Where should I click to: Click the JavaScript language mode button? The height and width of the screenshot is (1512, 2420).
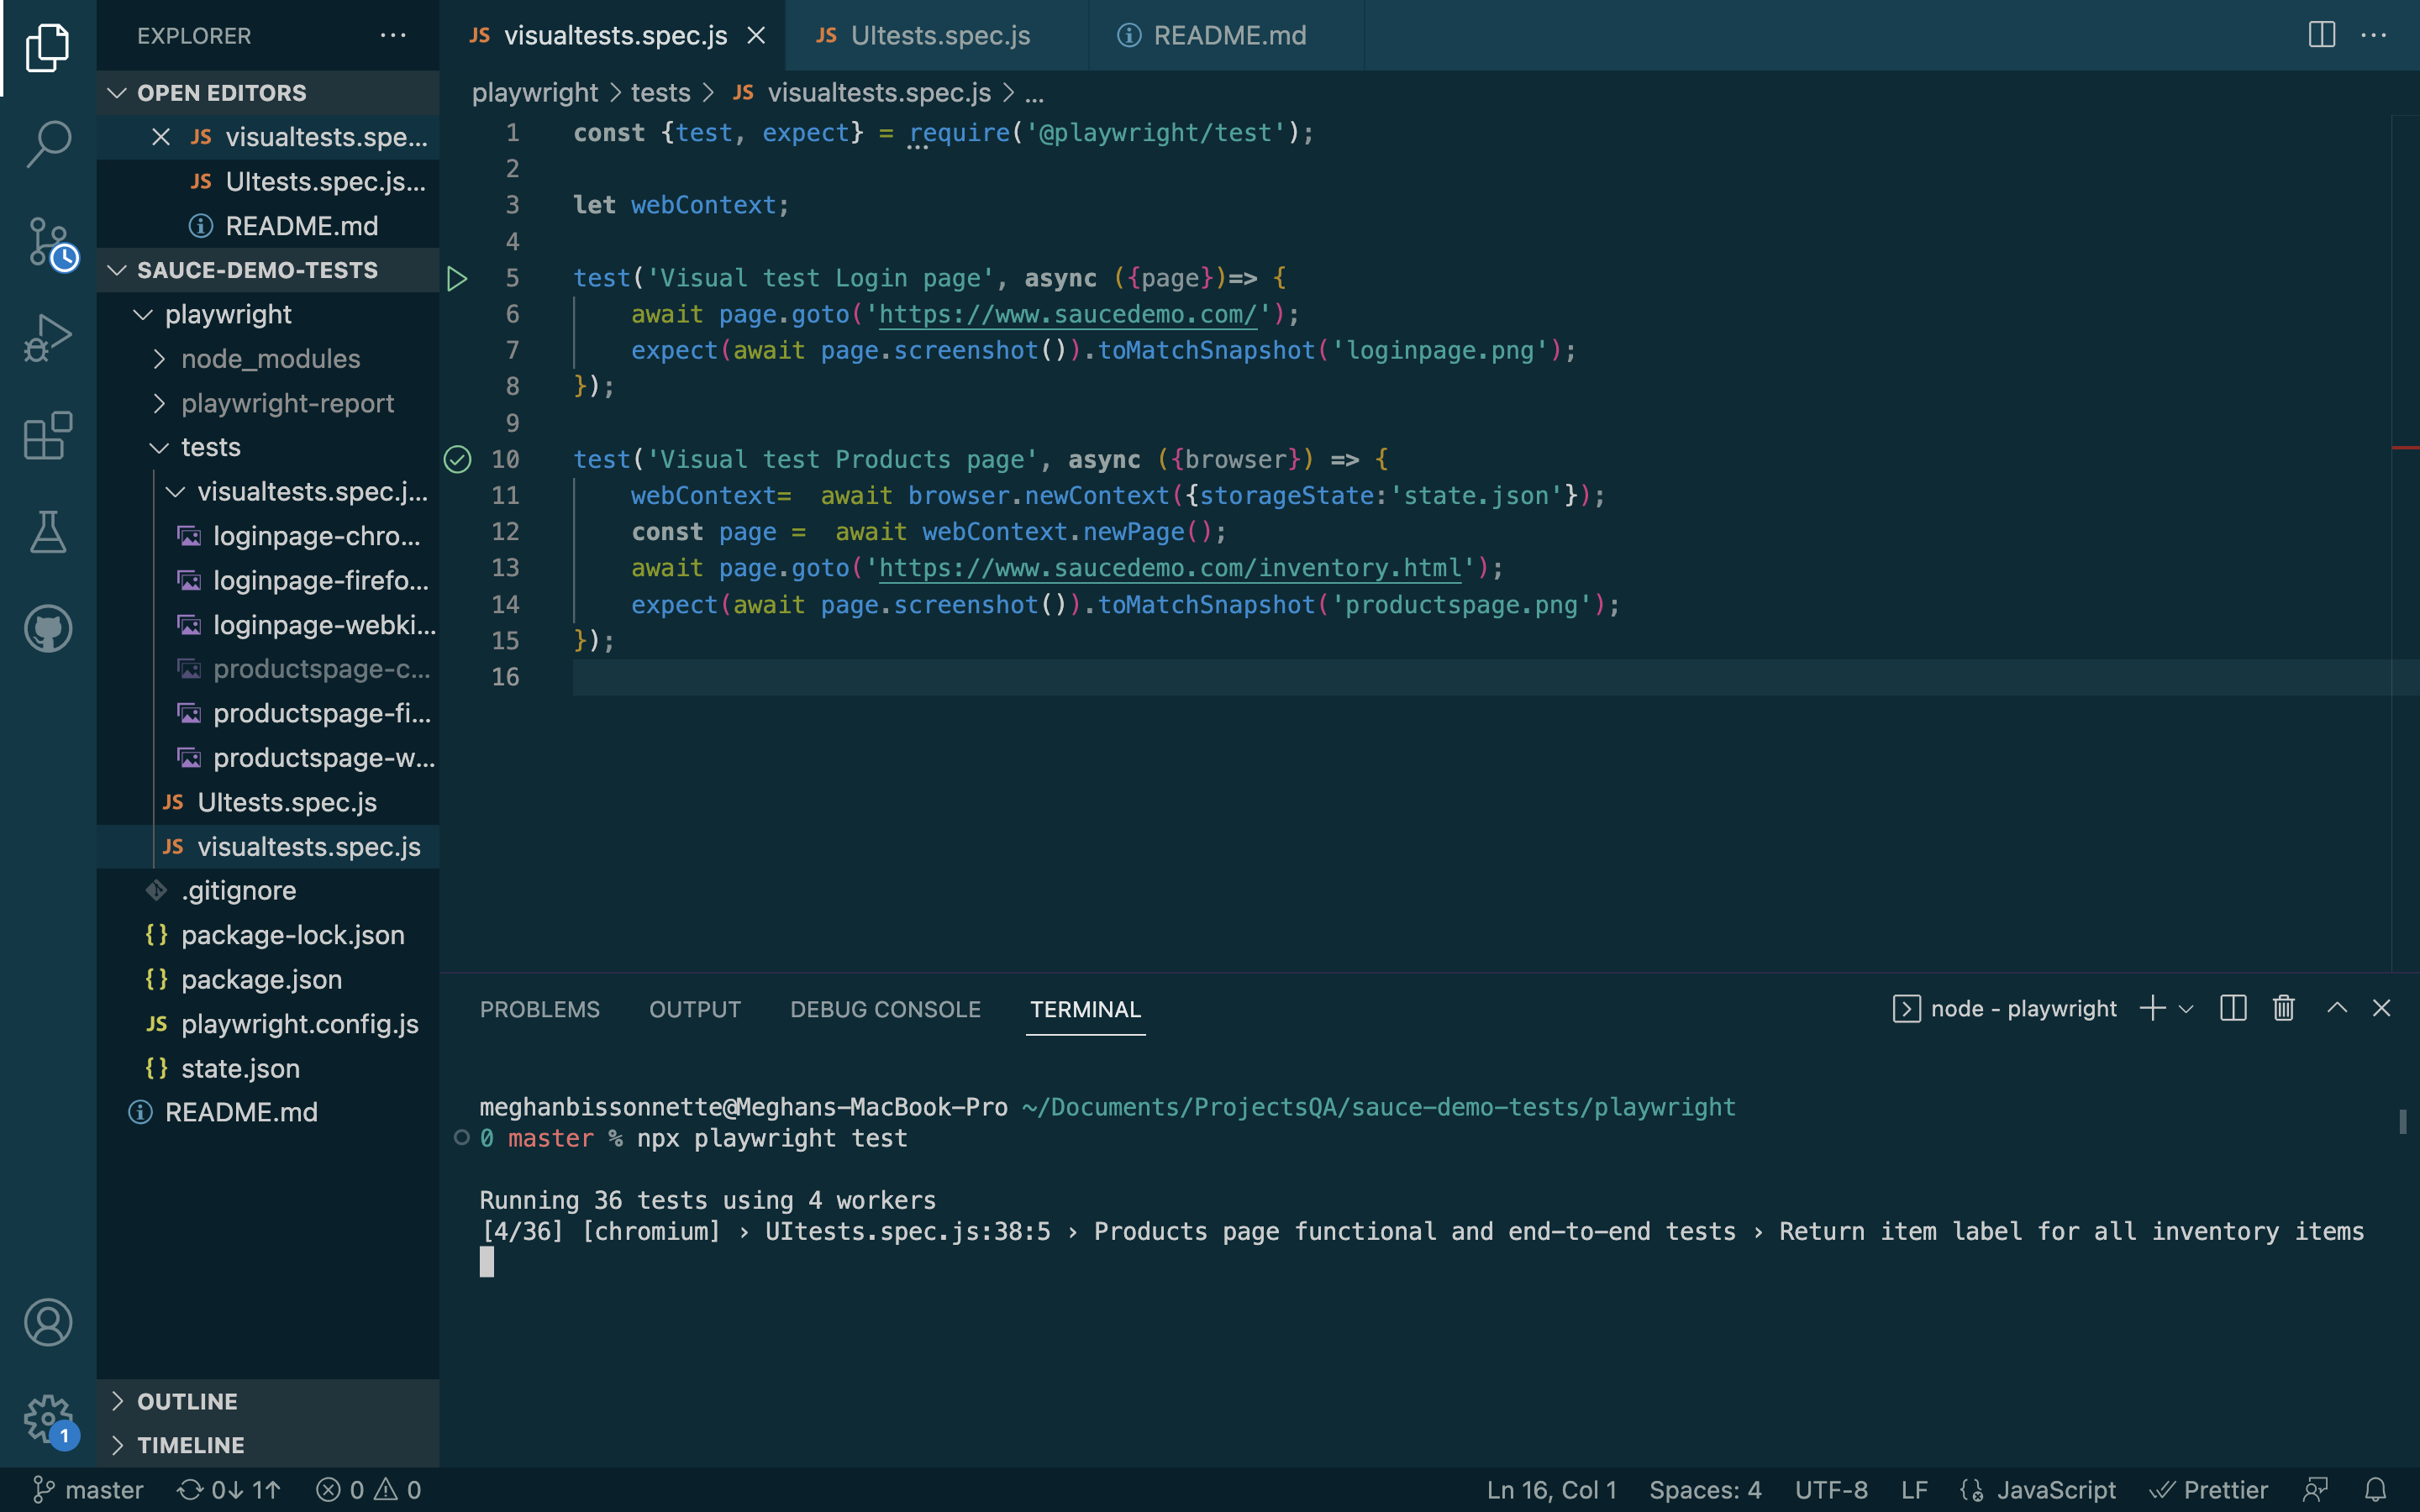coord(2055,1490)
